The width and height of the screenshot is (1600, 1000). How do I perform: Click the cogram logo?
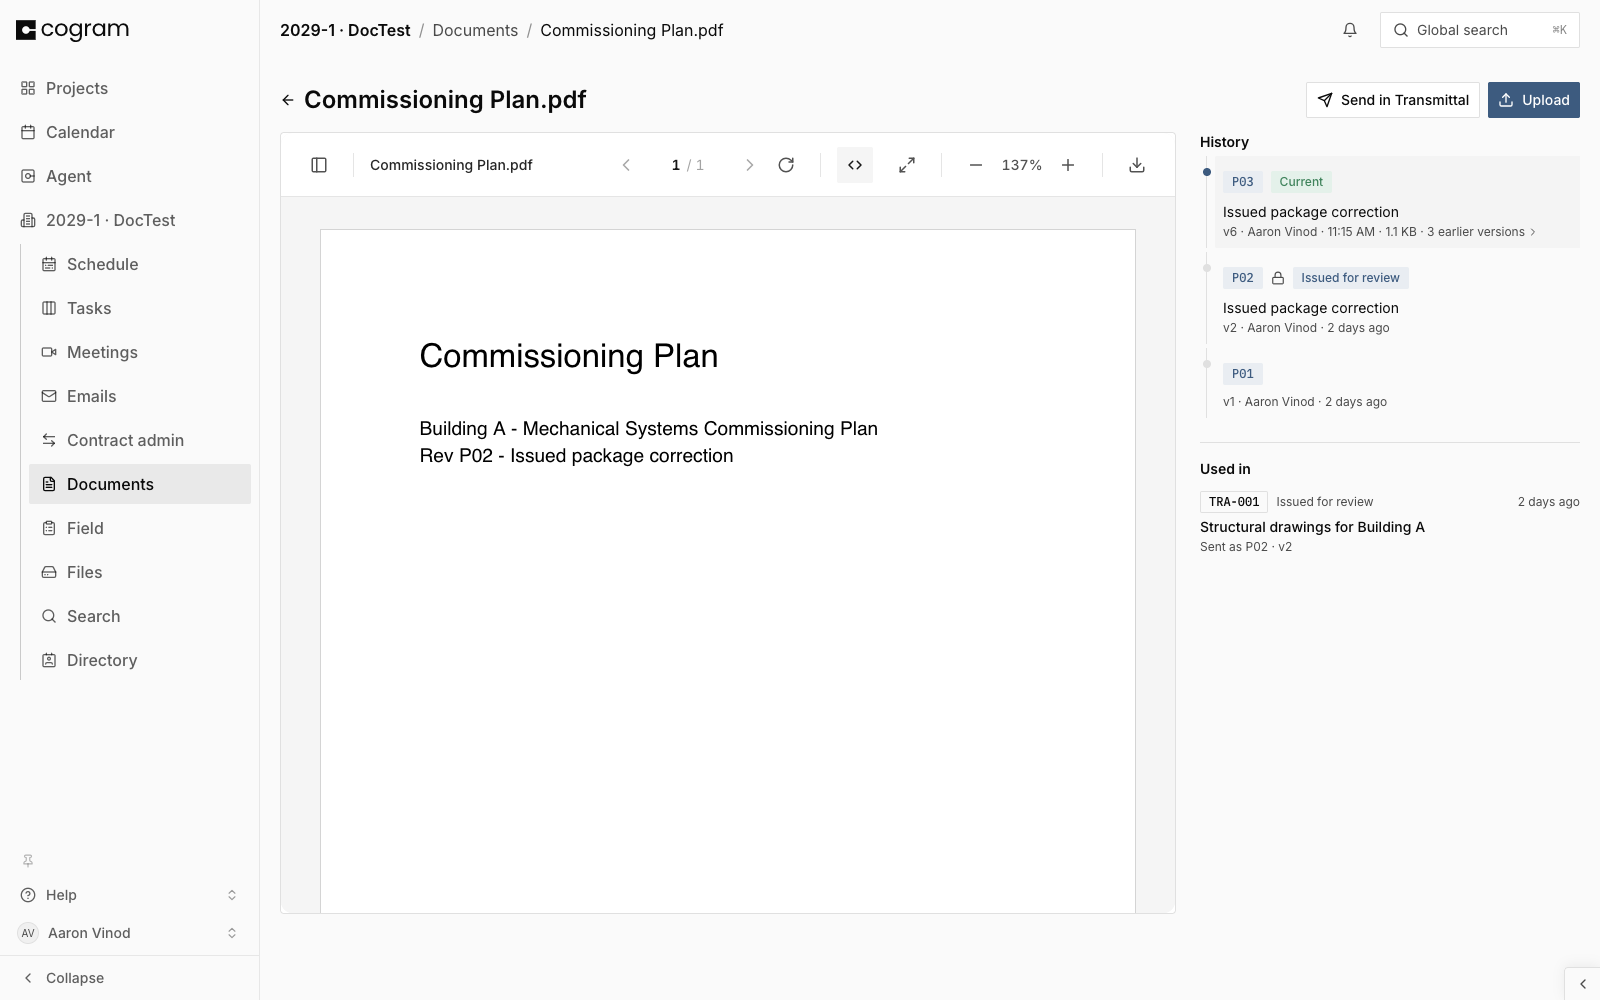73,30
